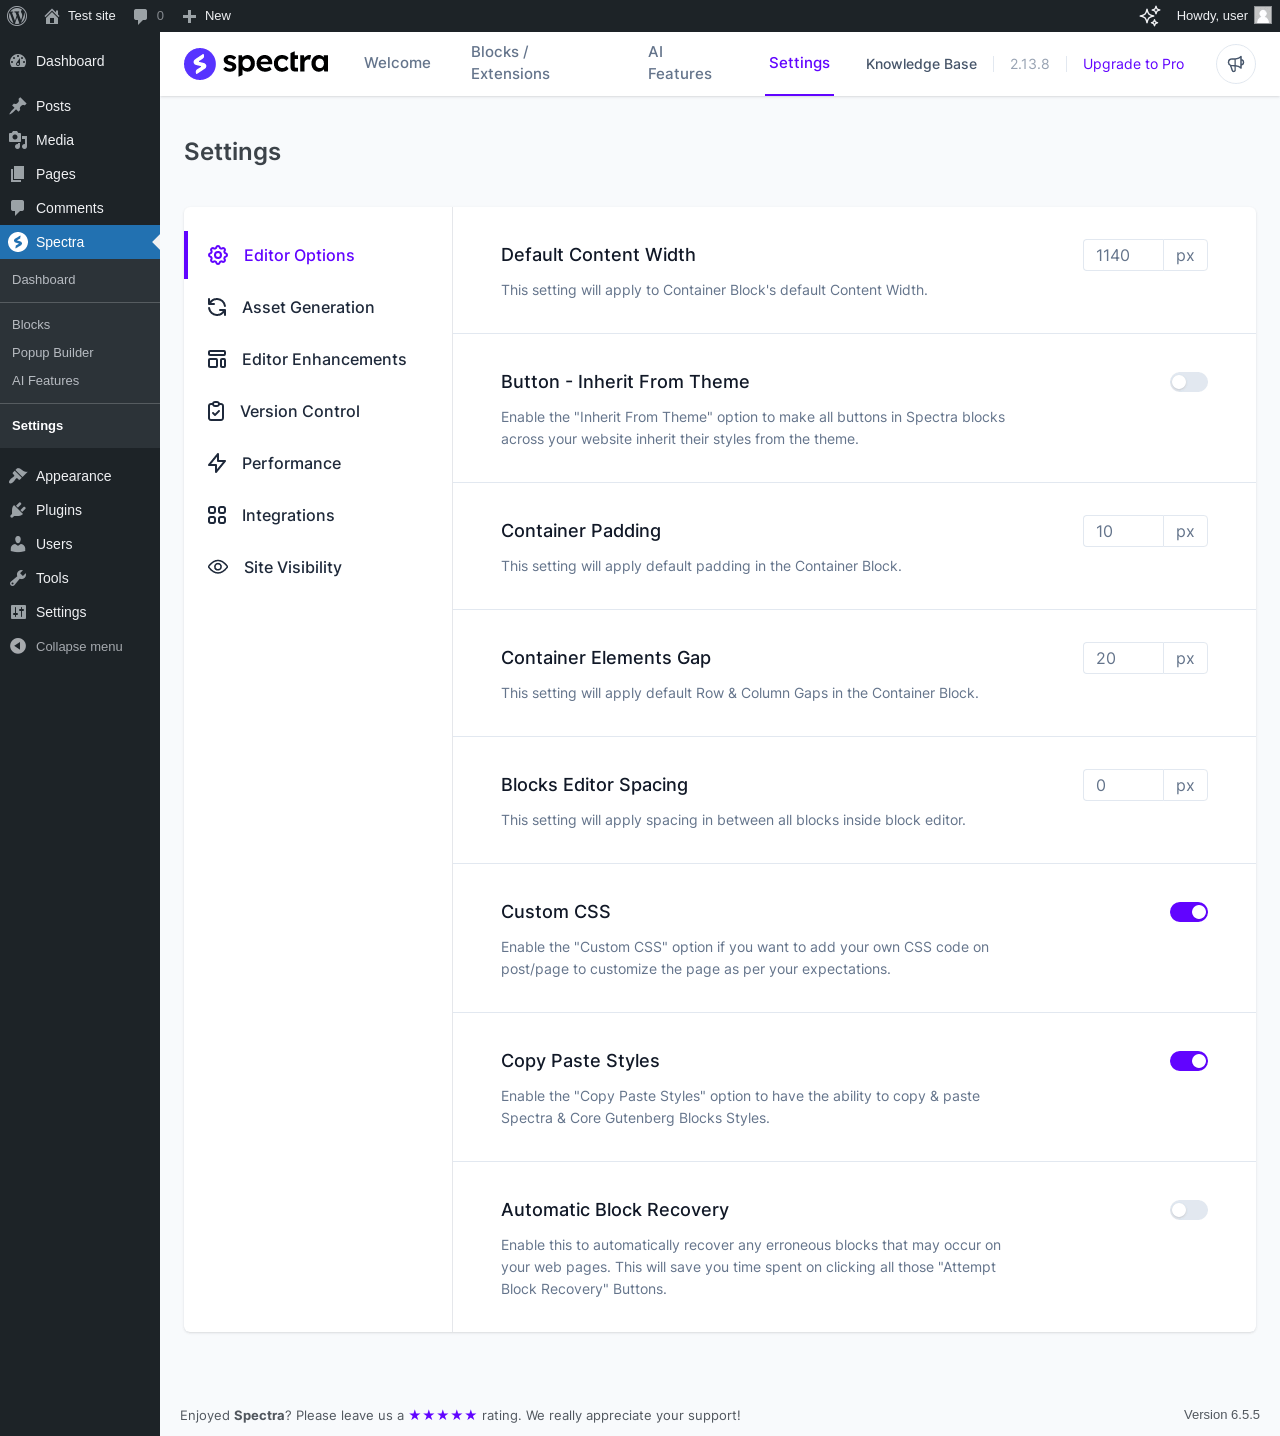
Task: Click the WordPress logo in admin bar
Action: pyautogui.click(x=17, y=16)
